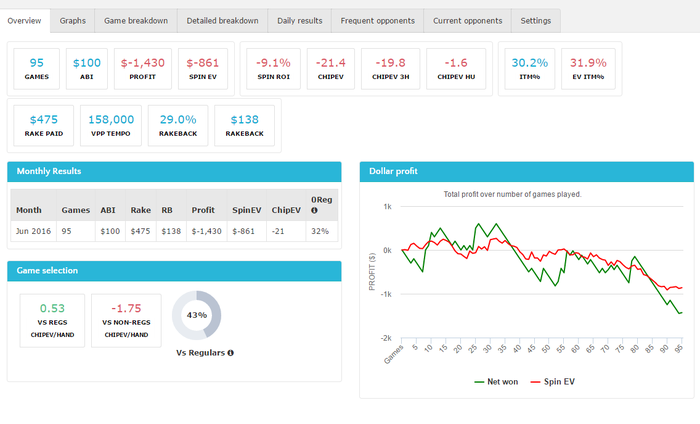This screenshot has width=700, height=424.
Task: Click the -19.8 ChipEV 3H card
Action: point(391,69)
